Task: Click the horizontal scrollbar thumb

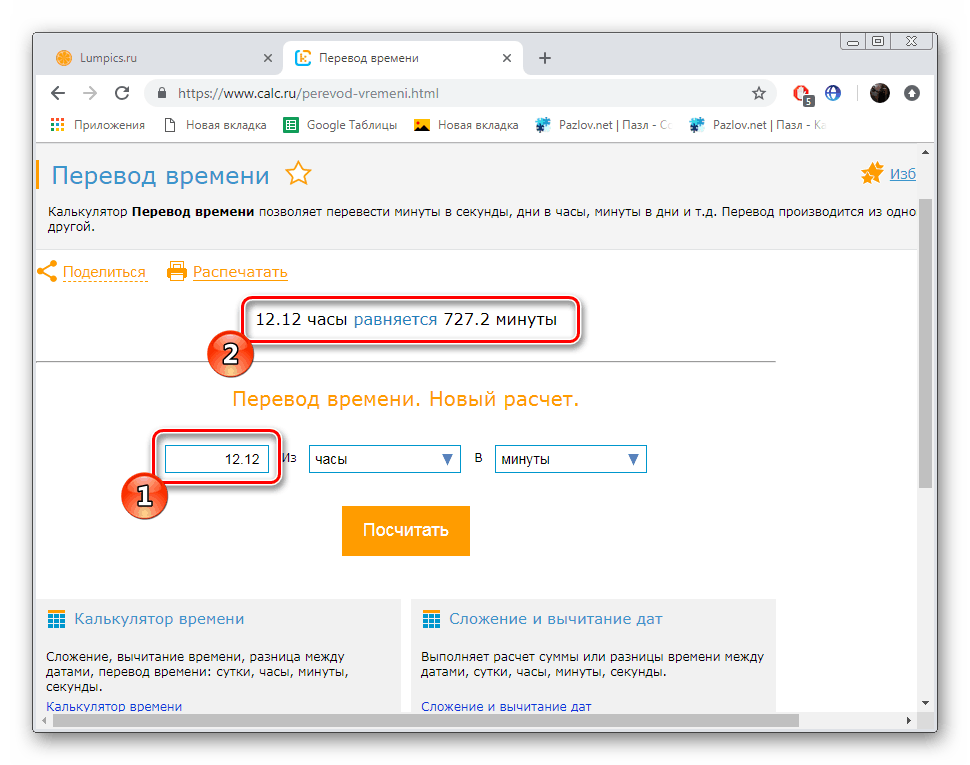Action: pos(426,720)
